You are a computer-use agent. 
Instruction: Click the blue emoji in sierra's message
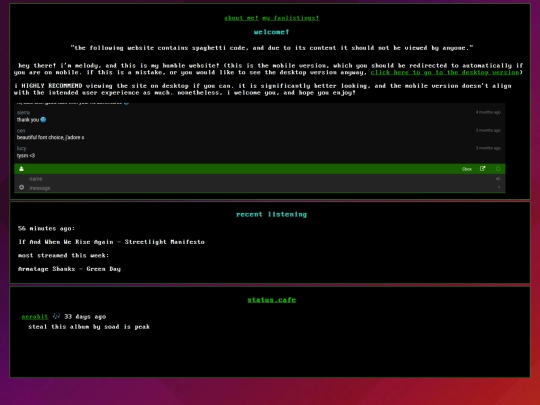[x=43, y=120]
